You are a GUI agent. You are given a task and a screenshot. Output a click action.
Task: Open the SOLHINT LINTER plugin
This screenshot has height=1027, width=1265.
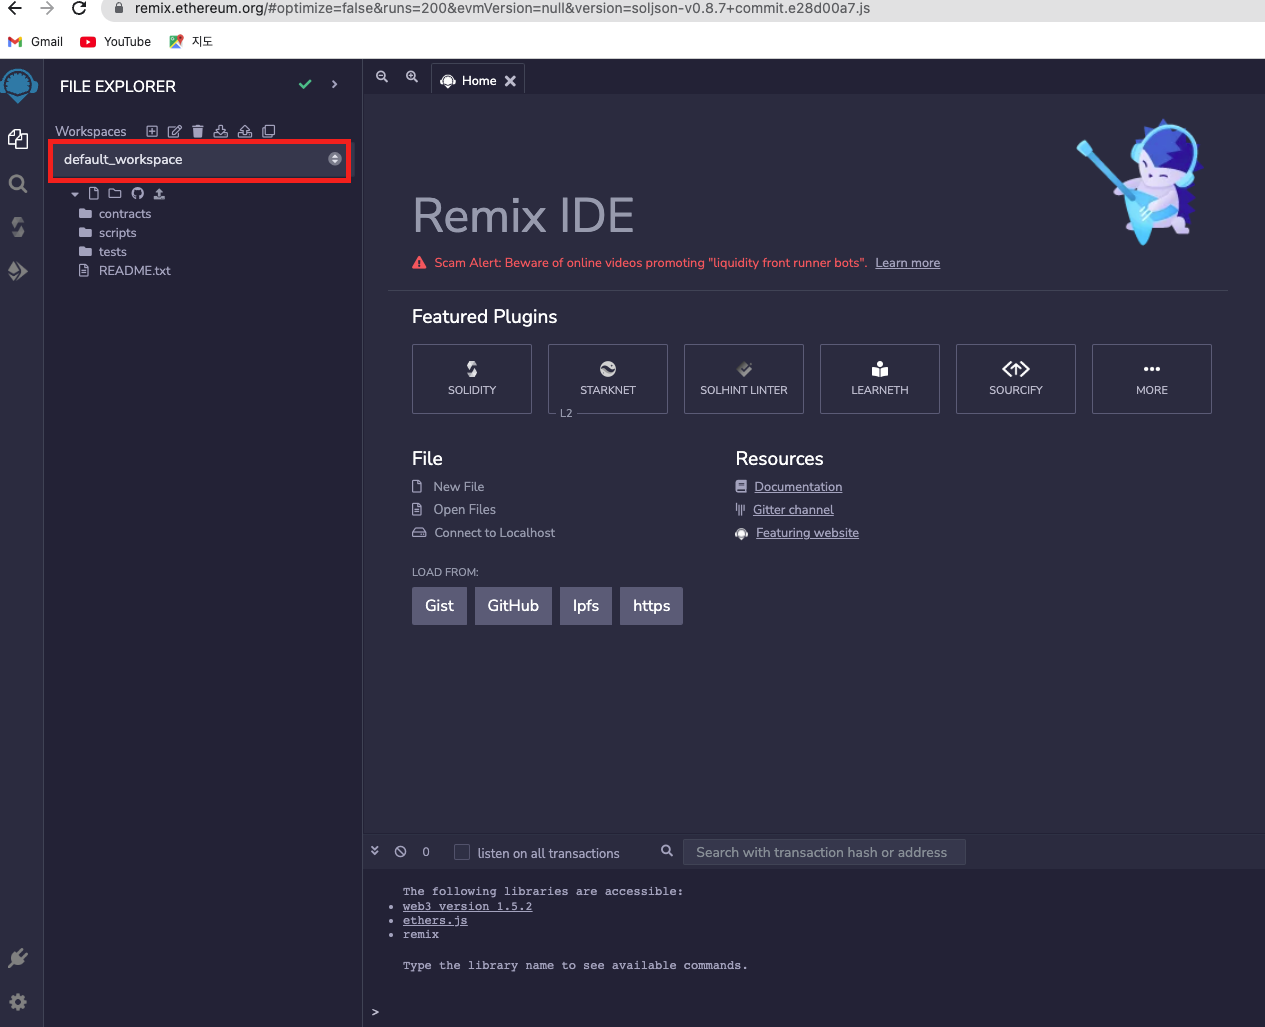(744, 379)
